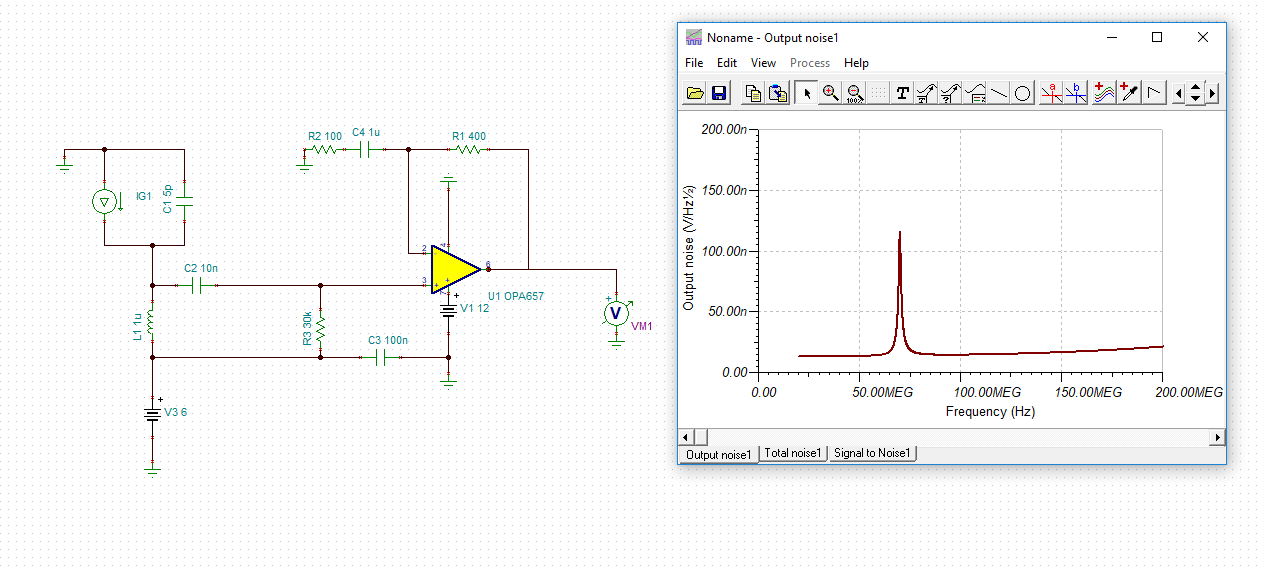The width and height of the screenshot is (1262, 566).
Task: Select the line drawing tool
Action: [x=999, y=93]
